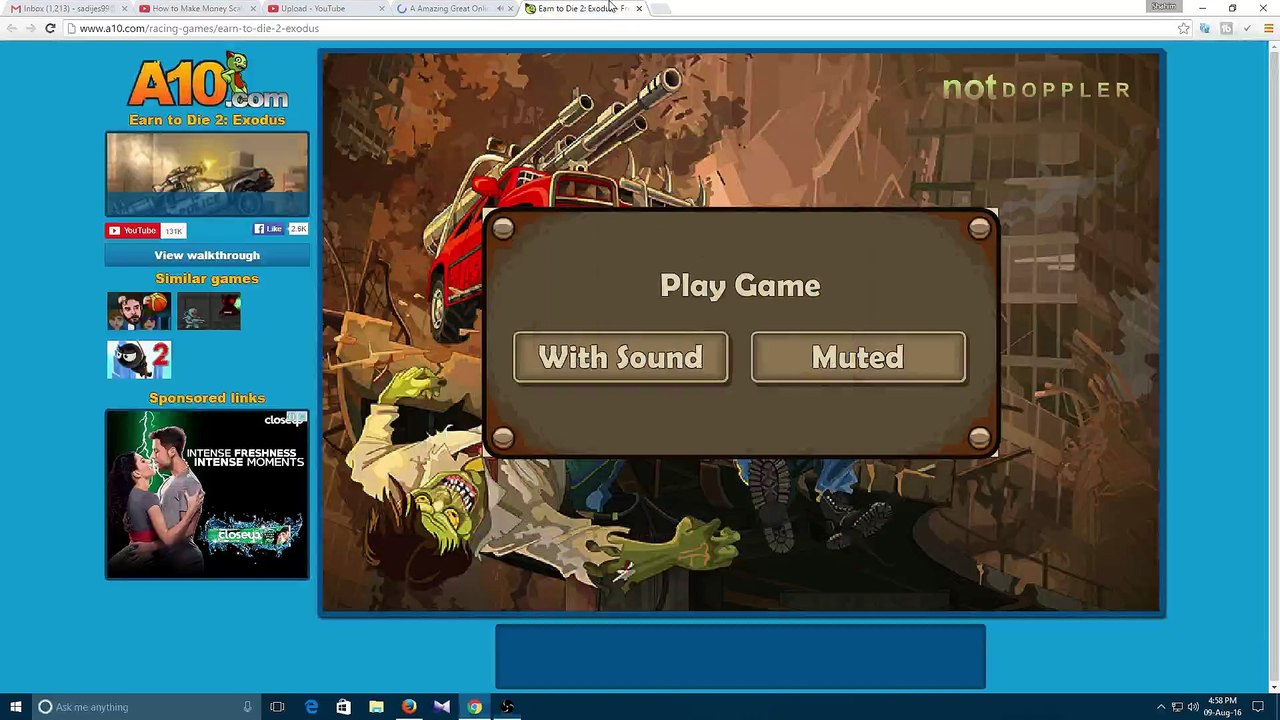The image size is (1280, 720).
Task: Open a new browser tab
Action: (662, 8)
